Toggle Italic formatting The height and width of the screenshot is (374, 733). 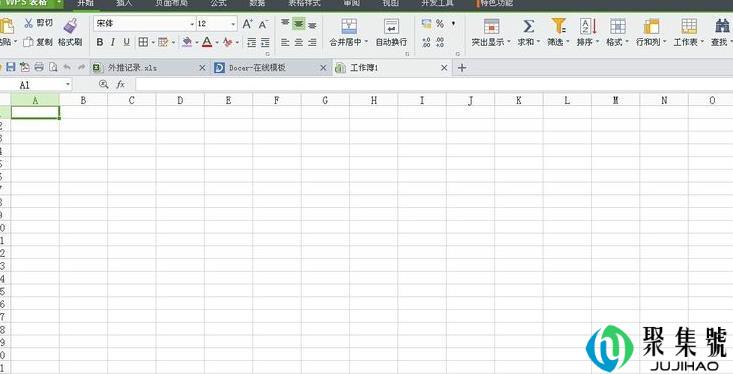(113, 43)
